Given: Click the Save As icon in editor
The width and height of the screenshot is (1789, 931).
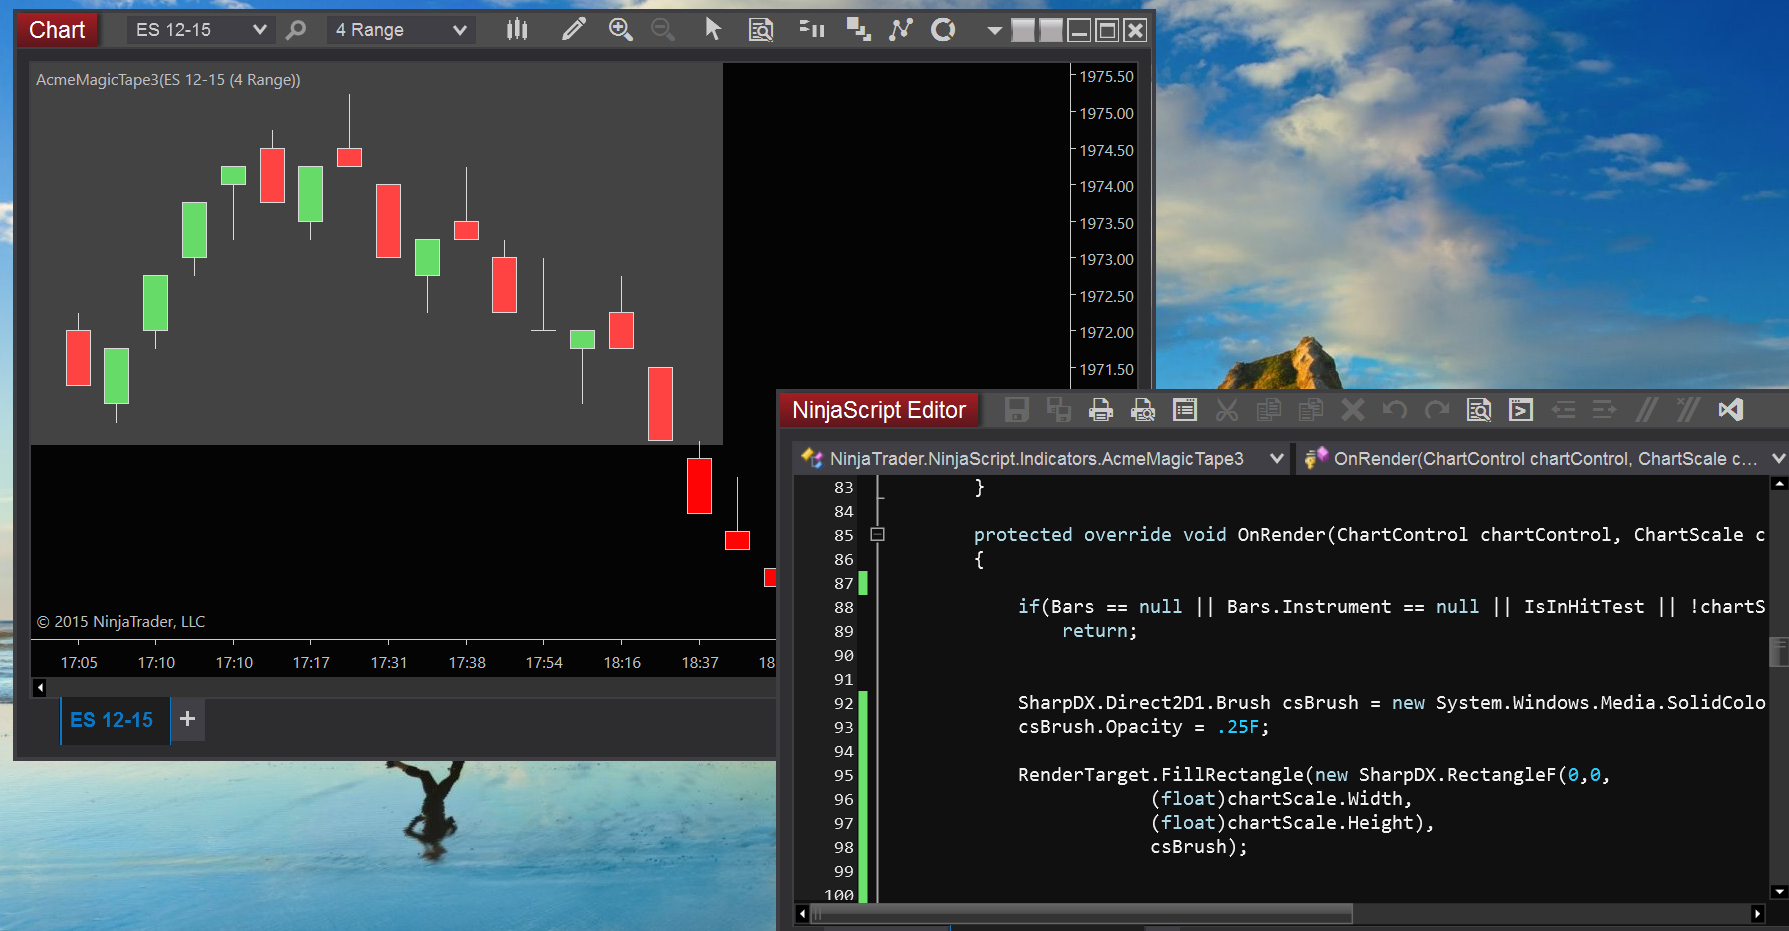Looking at the screenshot, I should 1059,410.
